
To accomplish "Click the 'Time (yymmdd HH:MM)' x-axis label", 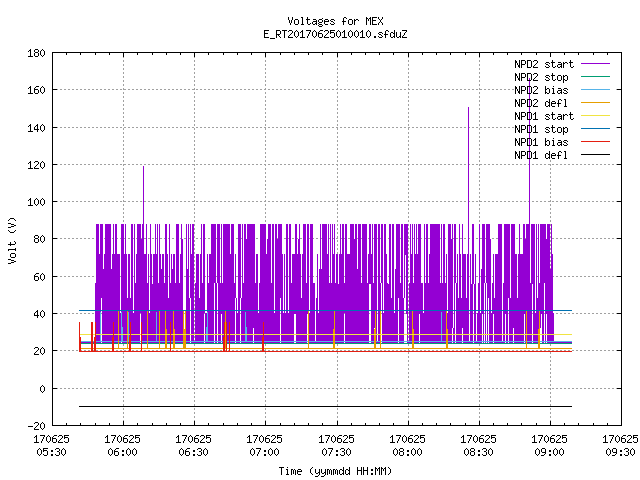I will click(x=335, y=471).
